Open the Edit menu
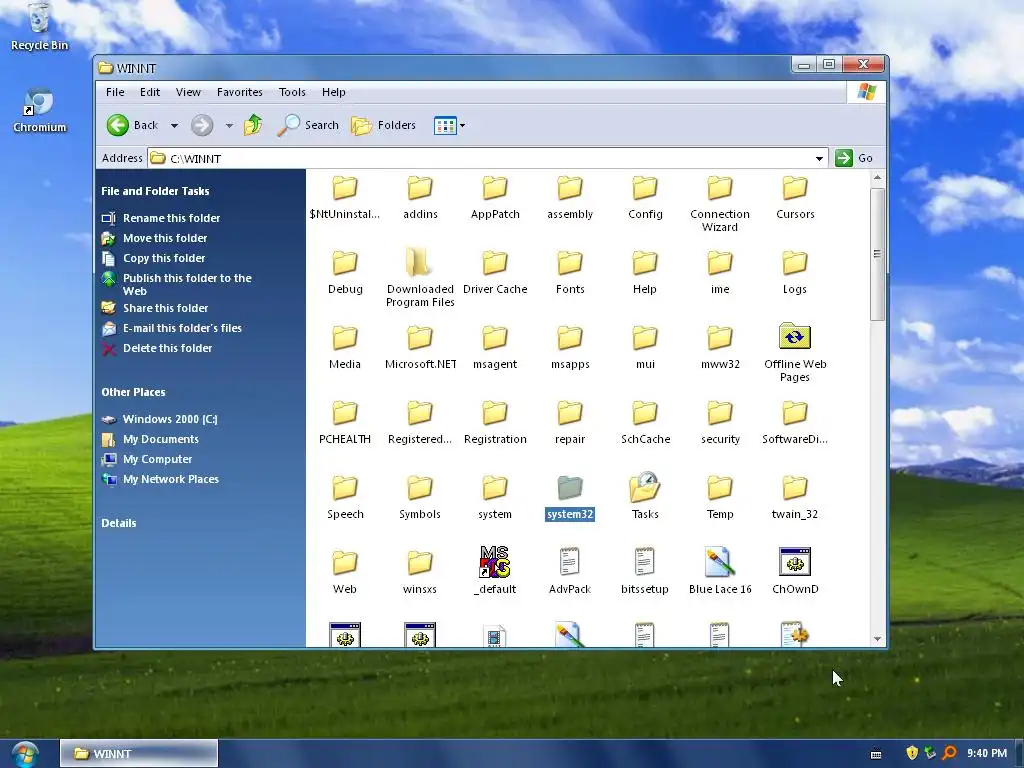Viewport: 1024px width, 768px height. coord(150,92)
